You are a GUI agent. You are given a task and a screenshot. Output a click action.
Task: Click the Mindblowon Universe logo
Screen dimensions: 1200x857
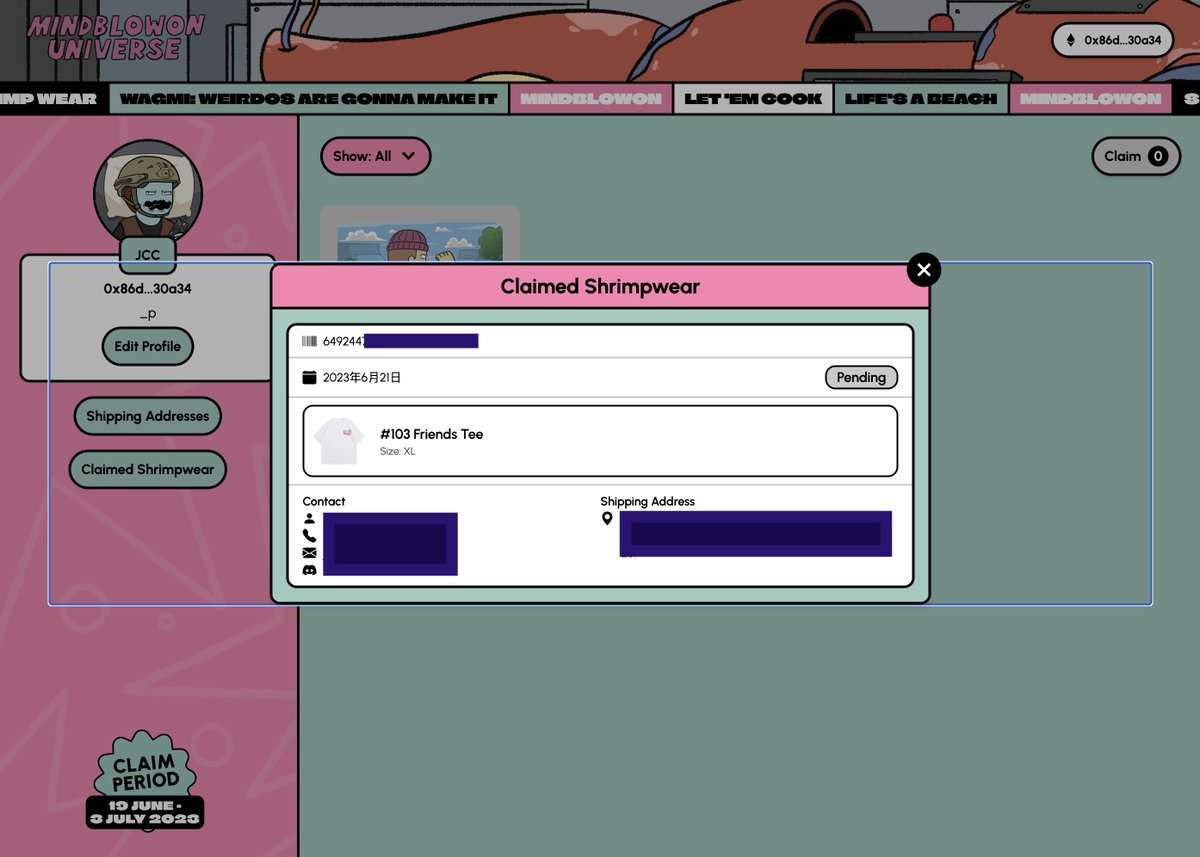coord(116,38)
